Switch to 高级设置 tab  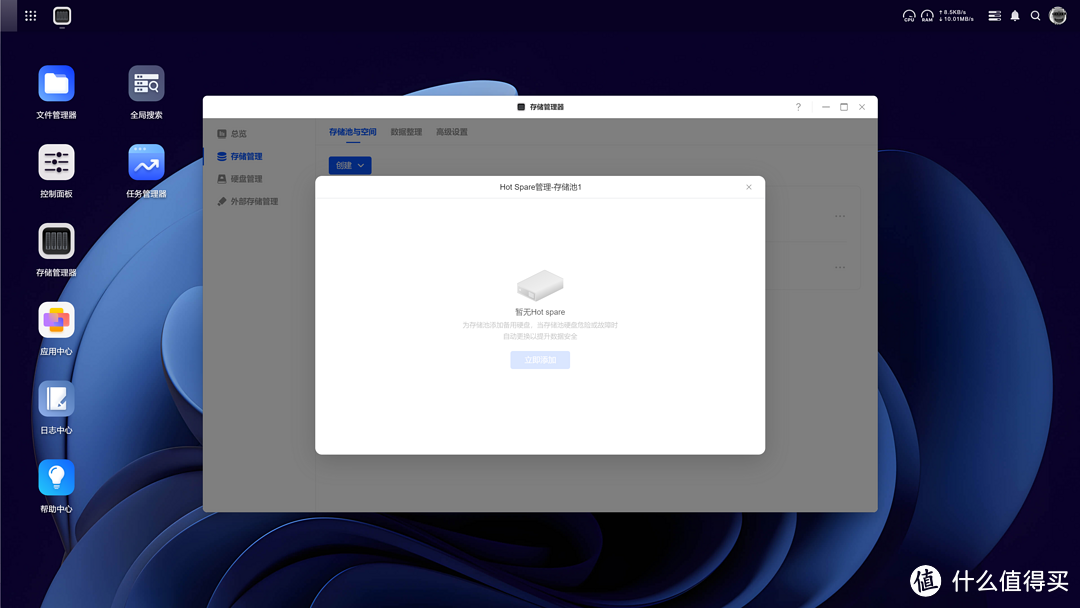[x=452, y=132]
